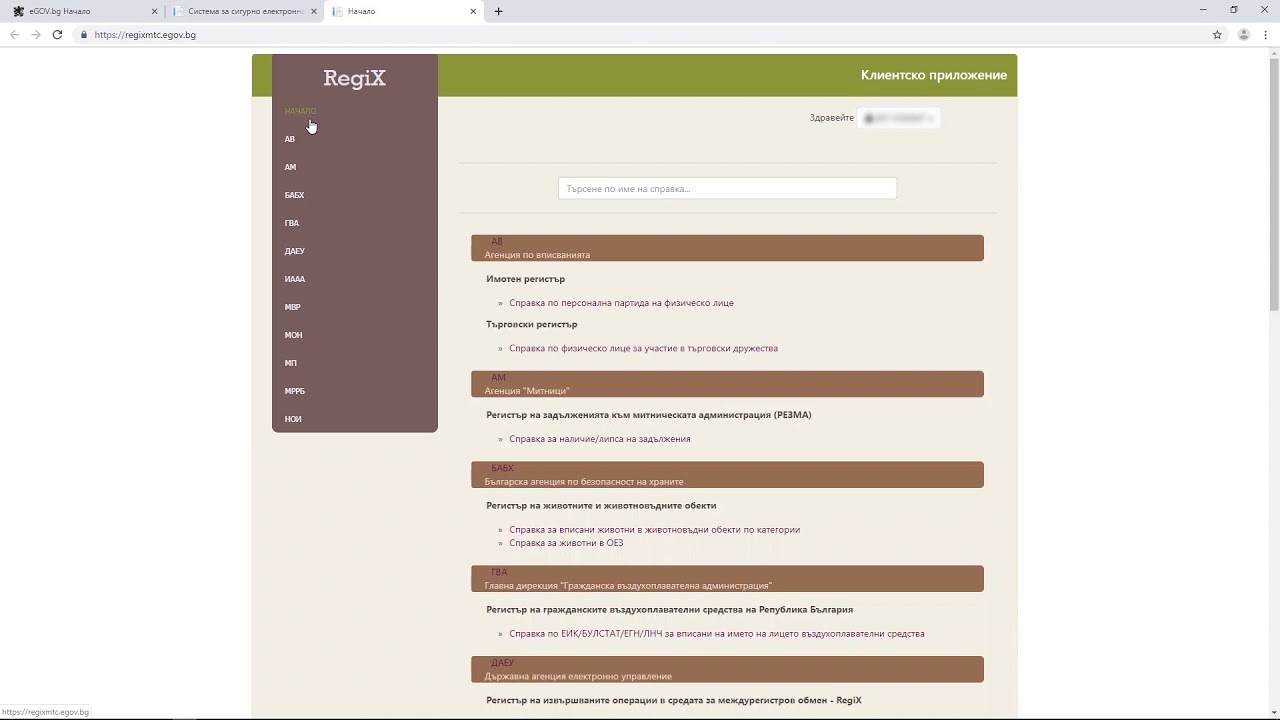1280x720 pixels.
Task: Open НАЧАЛО in the sidebar menu
Action: [300, 111]
